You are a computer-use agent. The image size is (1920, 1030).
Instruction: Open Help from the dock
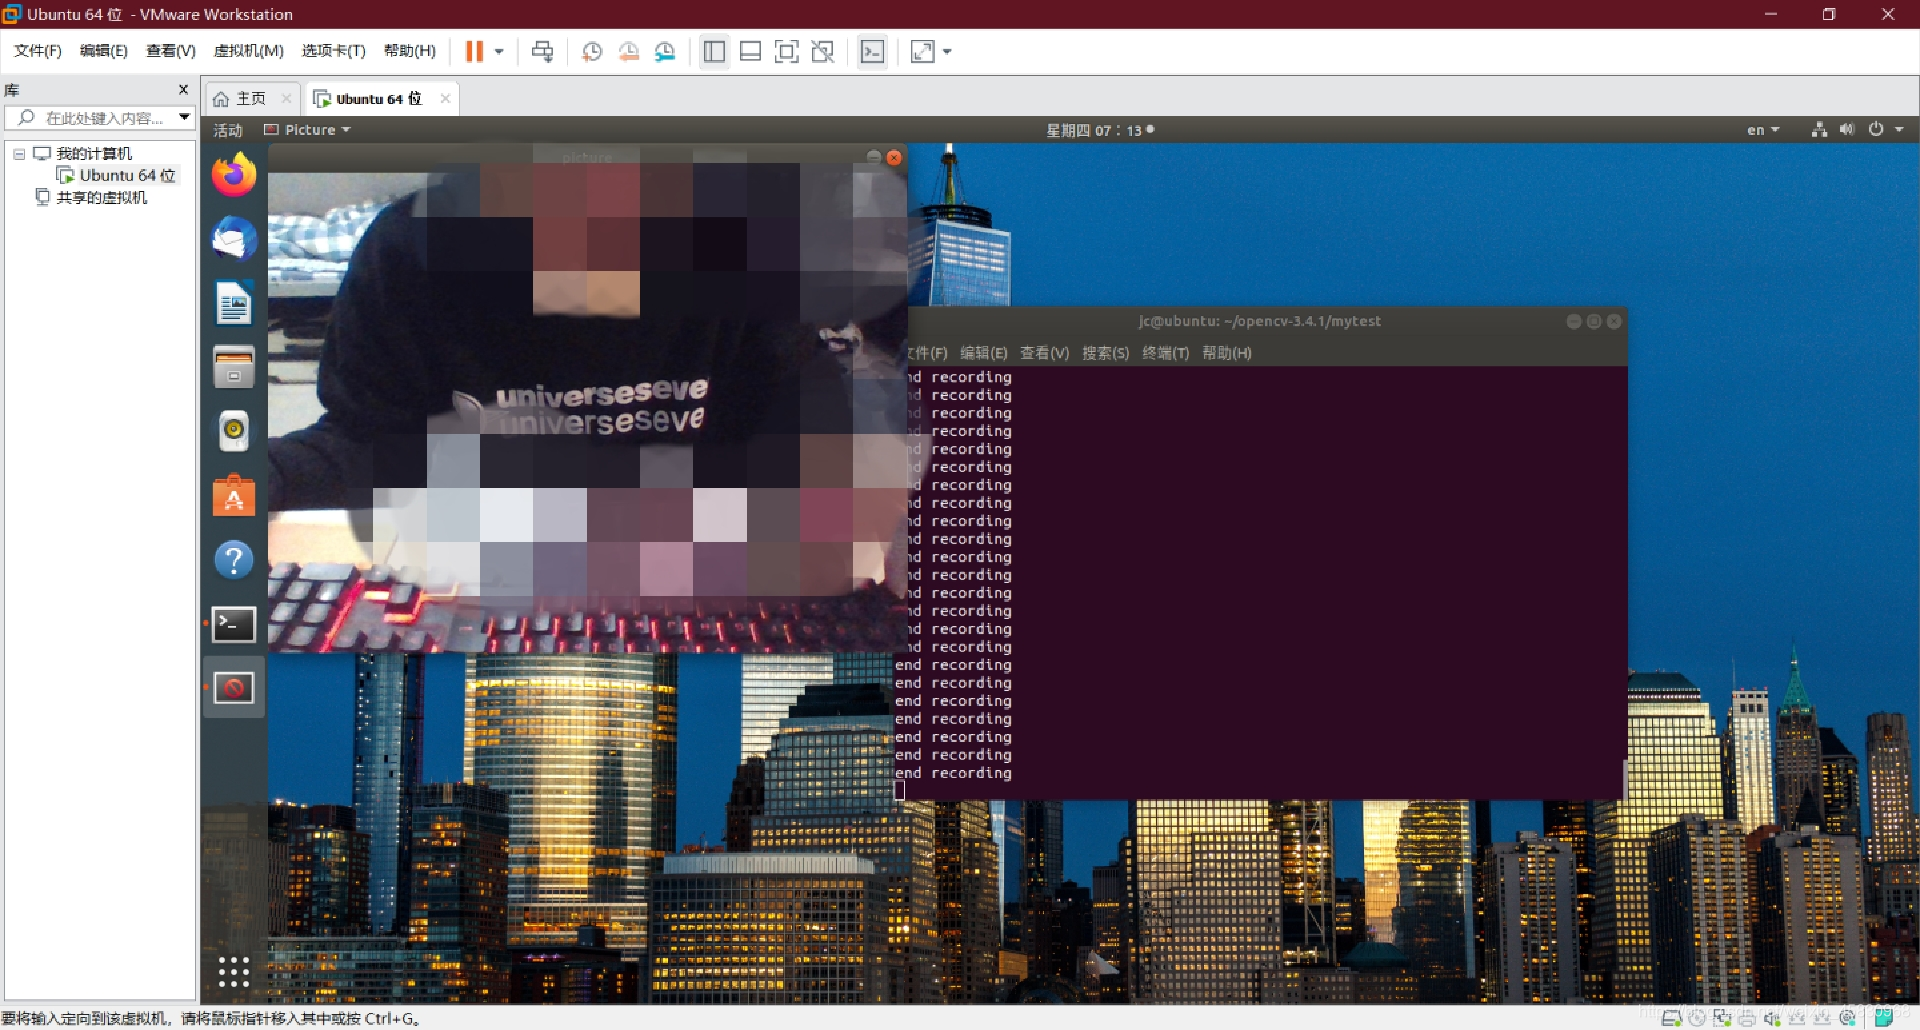(234, 560)
